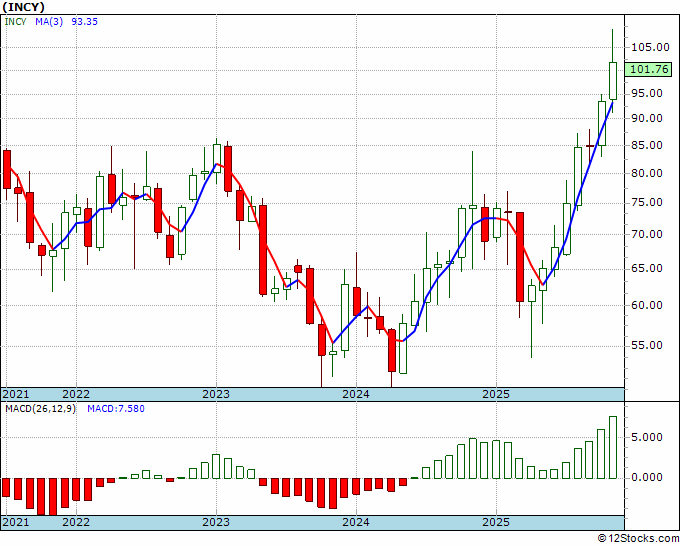
Task: Click 2022 on the price chart timeline
Action: click(x=76, y=394)
